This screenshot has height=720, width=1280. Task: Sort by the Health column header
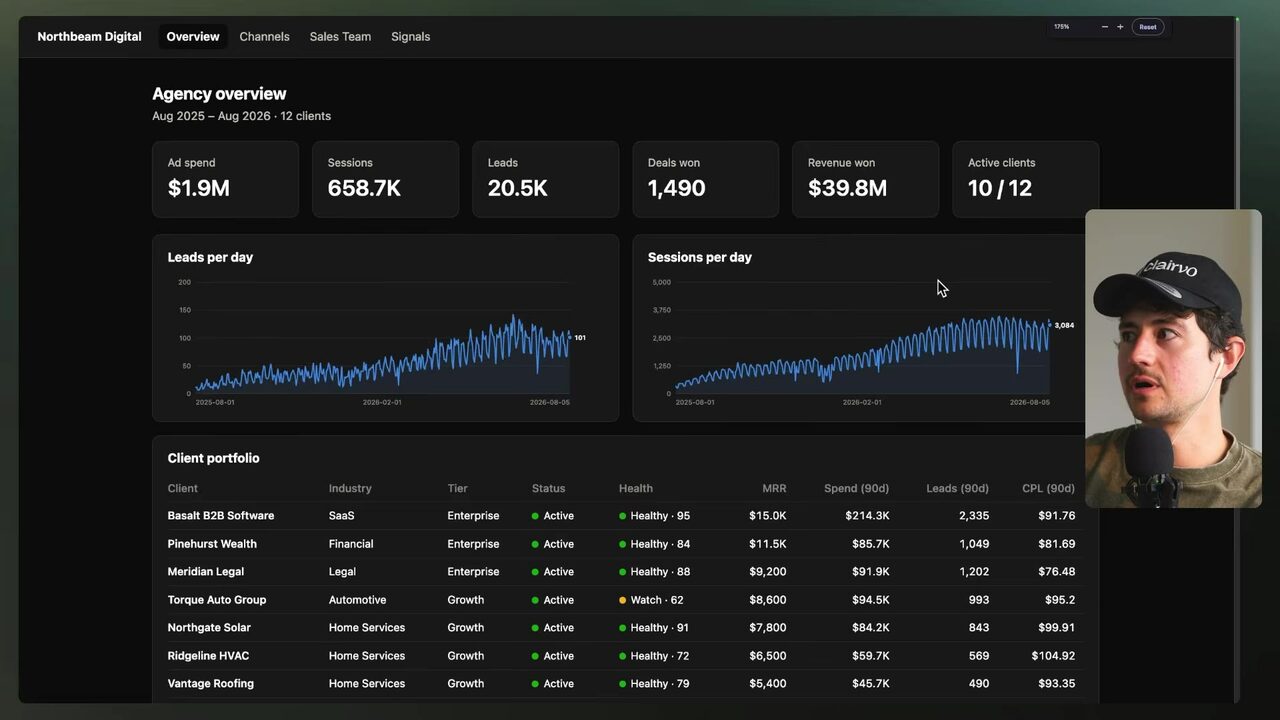[636, 489]
